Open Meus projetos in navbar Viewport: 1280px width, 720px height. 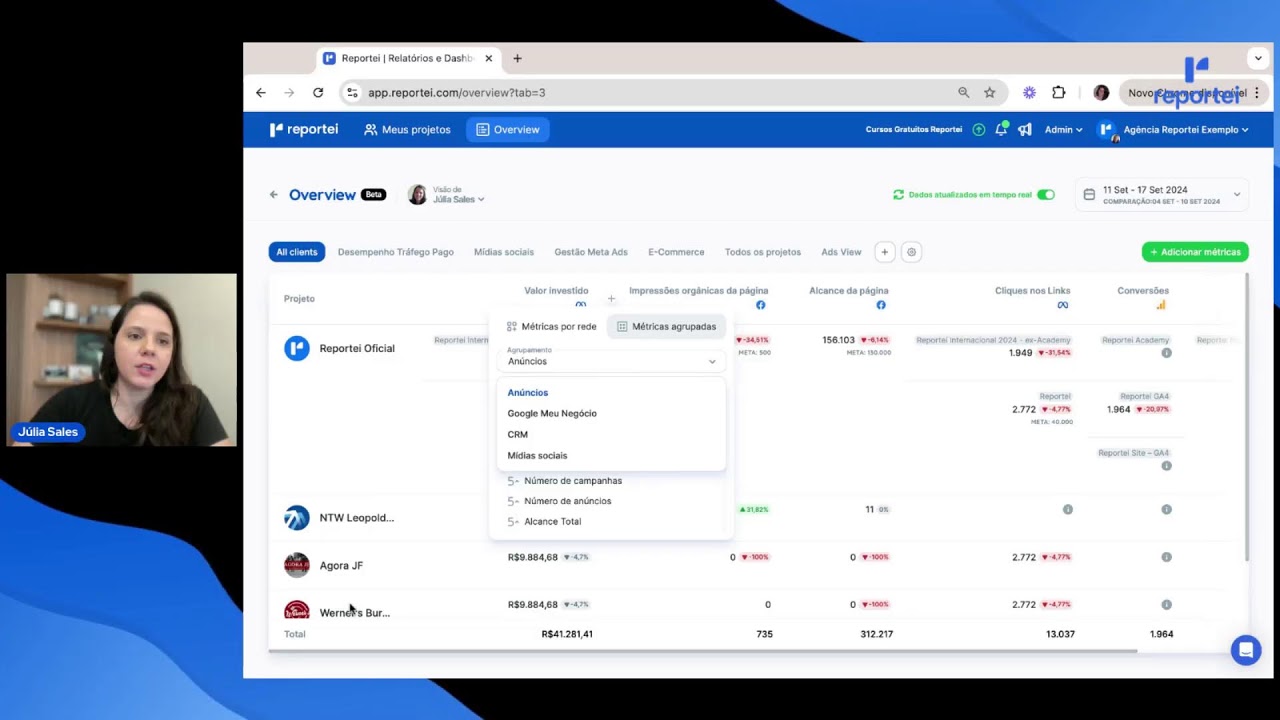[x=408, y=129]
